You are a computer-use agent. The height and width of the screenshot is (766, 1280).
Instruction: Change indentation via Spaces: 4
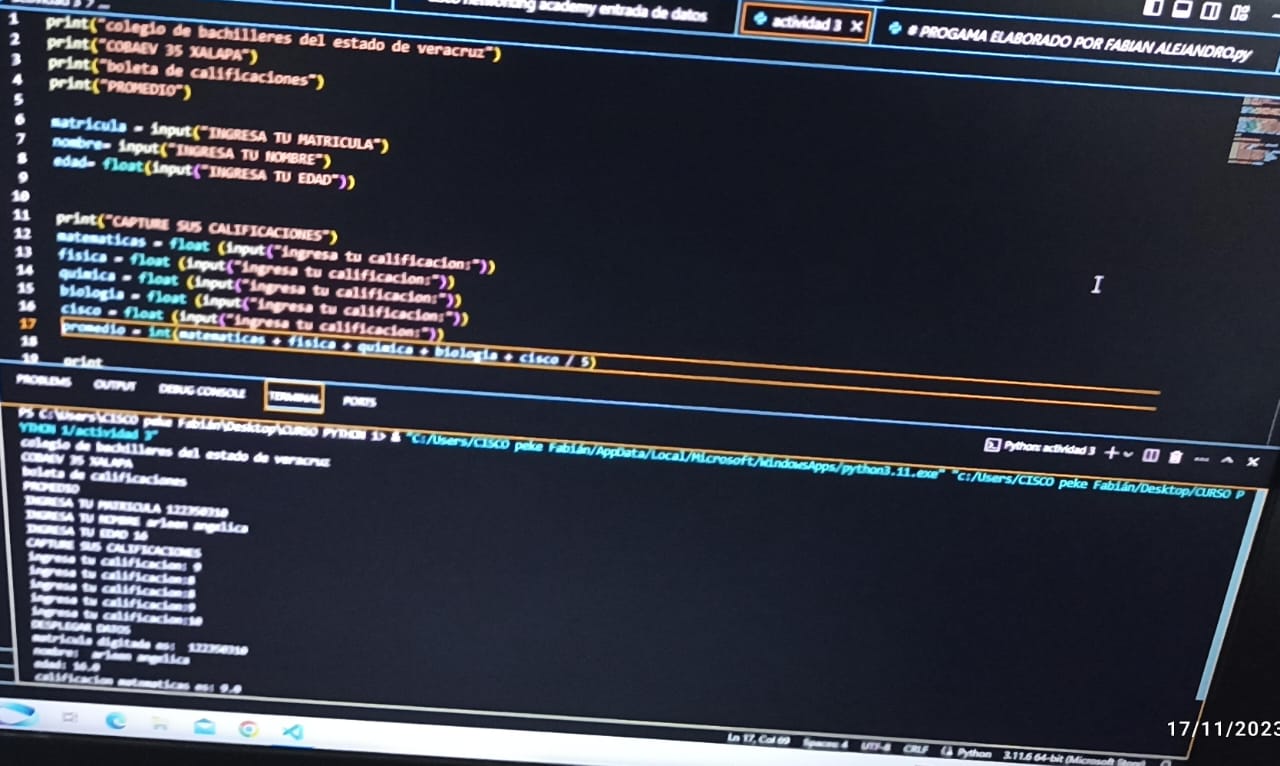(x=824, y=744)
